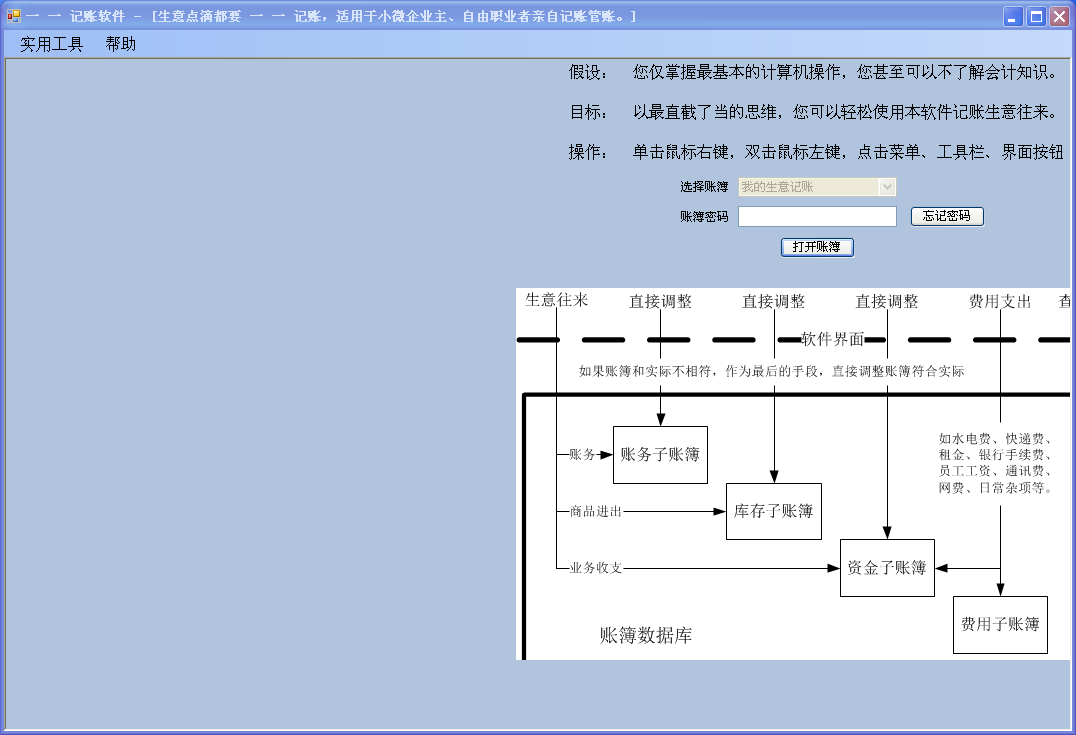Click the dropdown arrow beside 我的生意记账

887,187
